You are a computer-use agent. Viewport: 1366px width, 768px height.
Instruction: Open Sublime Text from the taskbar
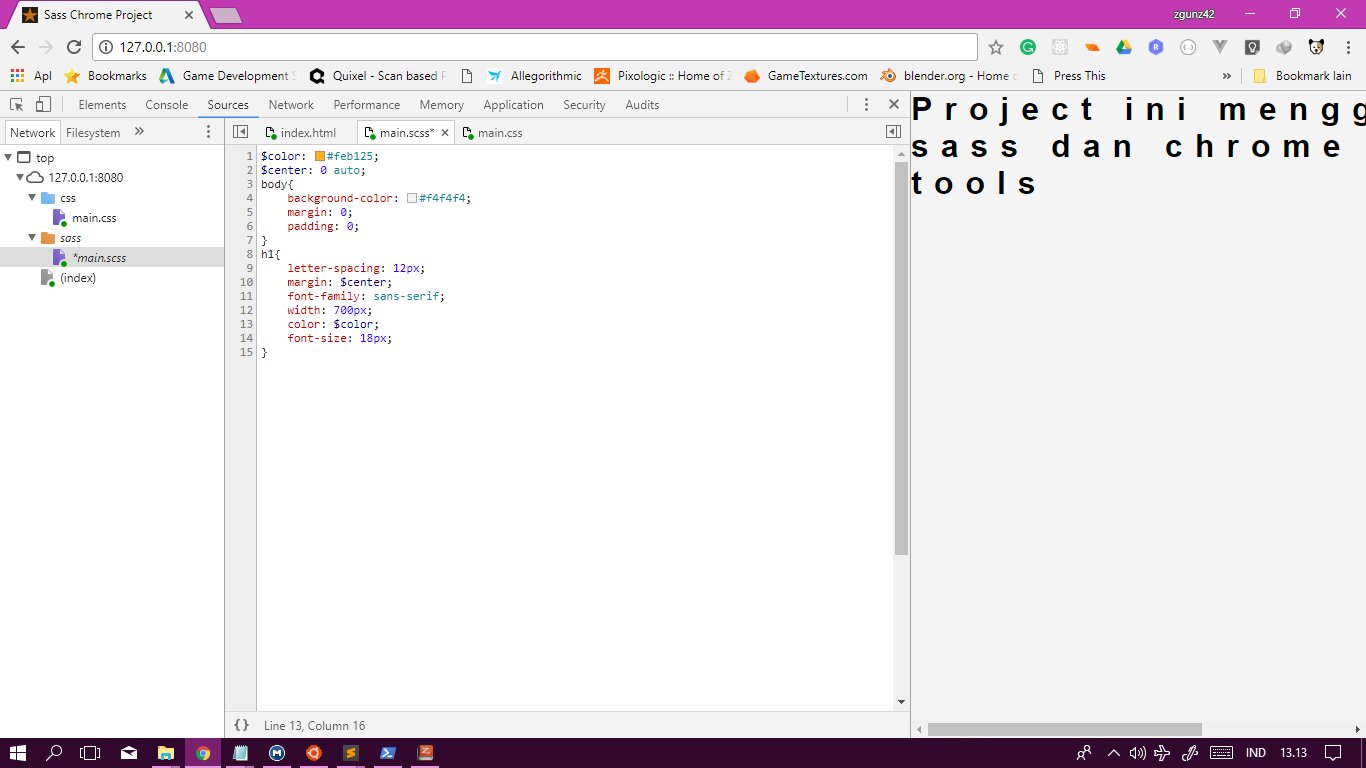(x=350, y=753)
